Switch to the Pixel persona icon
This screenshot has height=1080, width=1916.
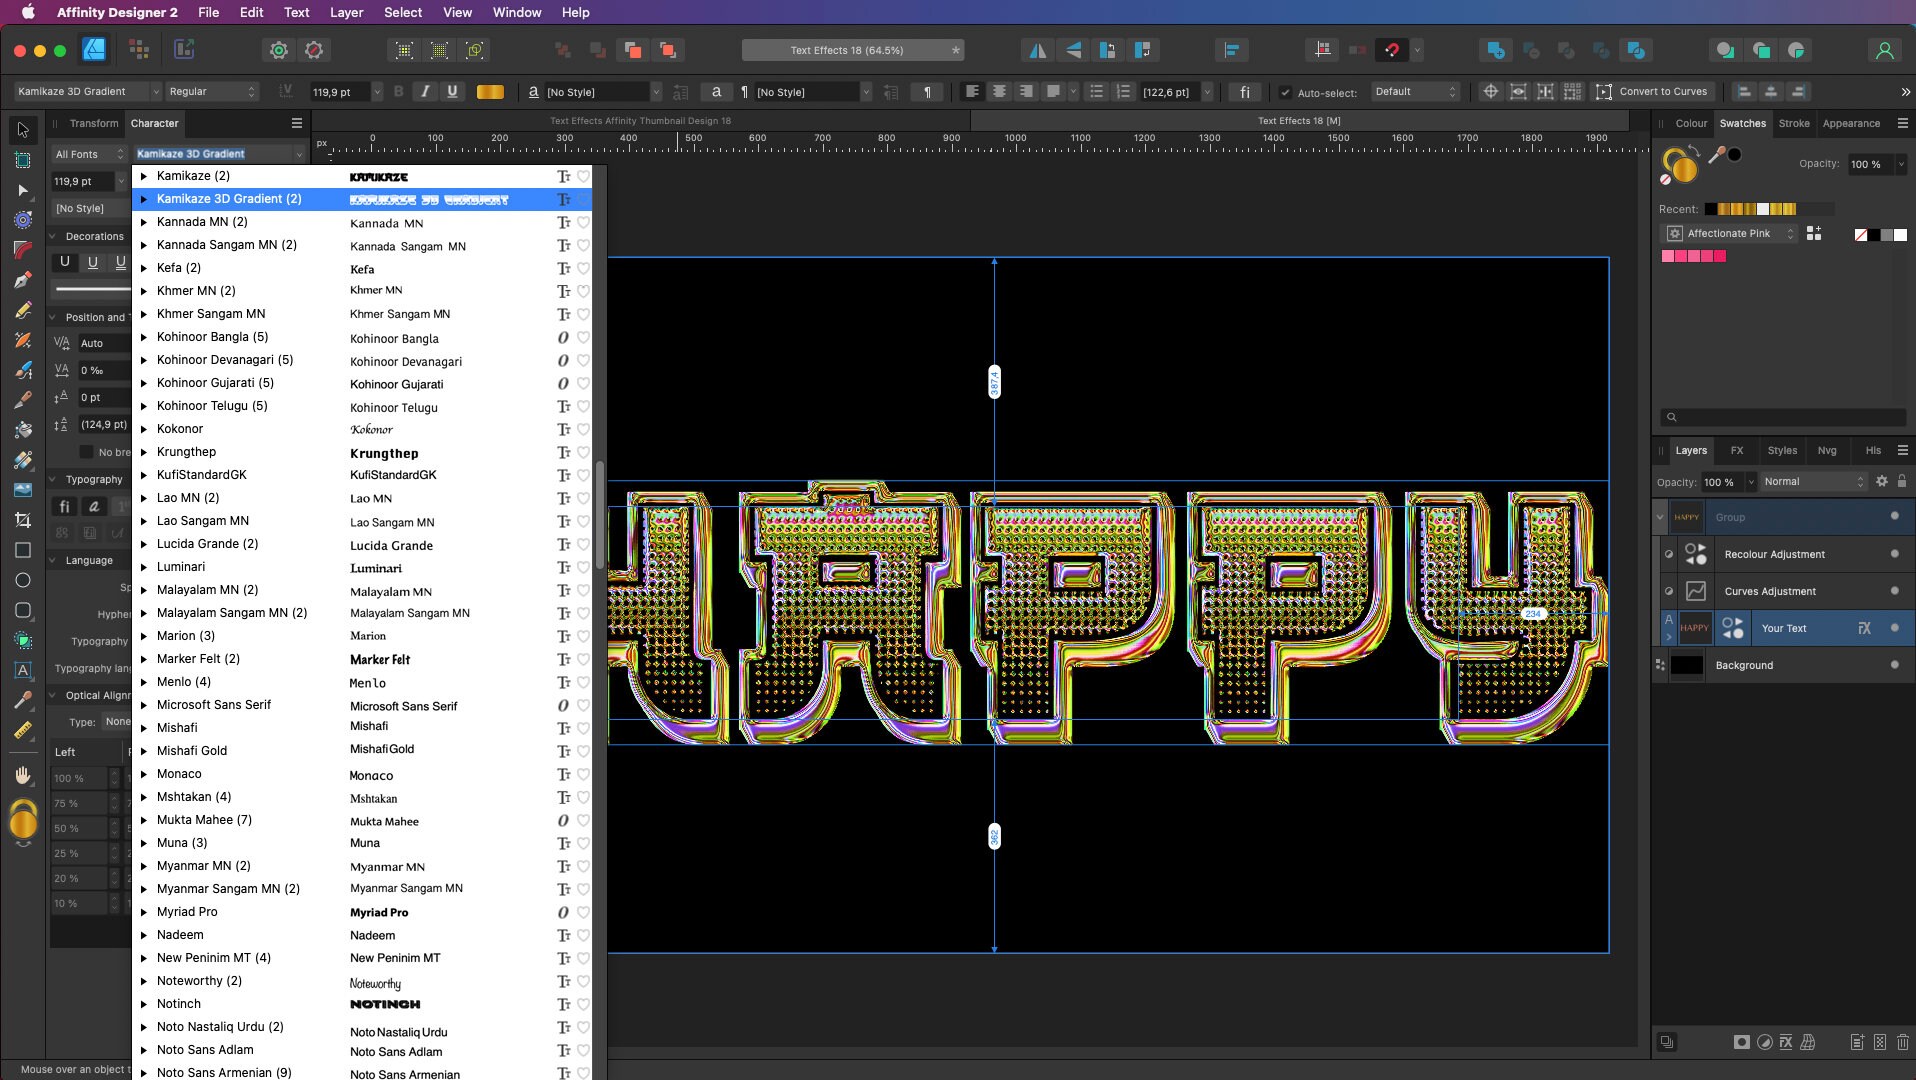pyautogui.click(x=139, y=49)
